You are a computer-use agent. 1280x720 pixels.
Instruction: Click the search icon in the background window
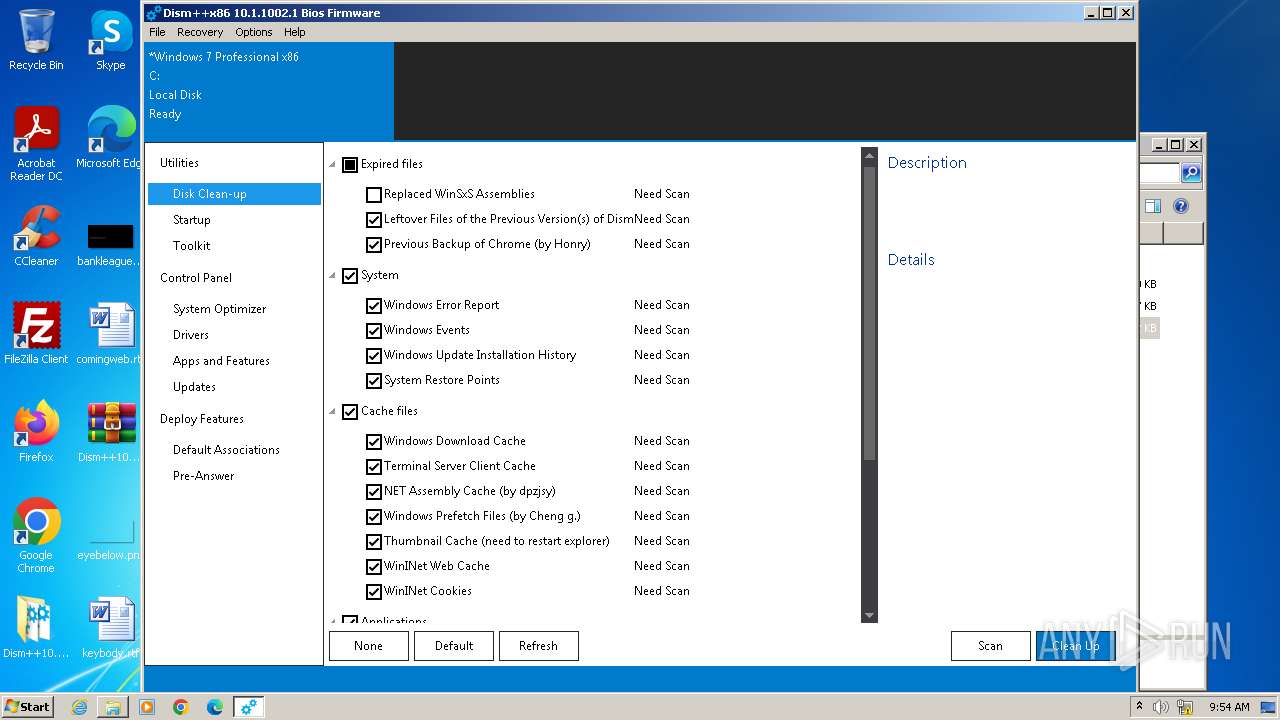pos(1191,173)
